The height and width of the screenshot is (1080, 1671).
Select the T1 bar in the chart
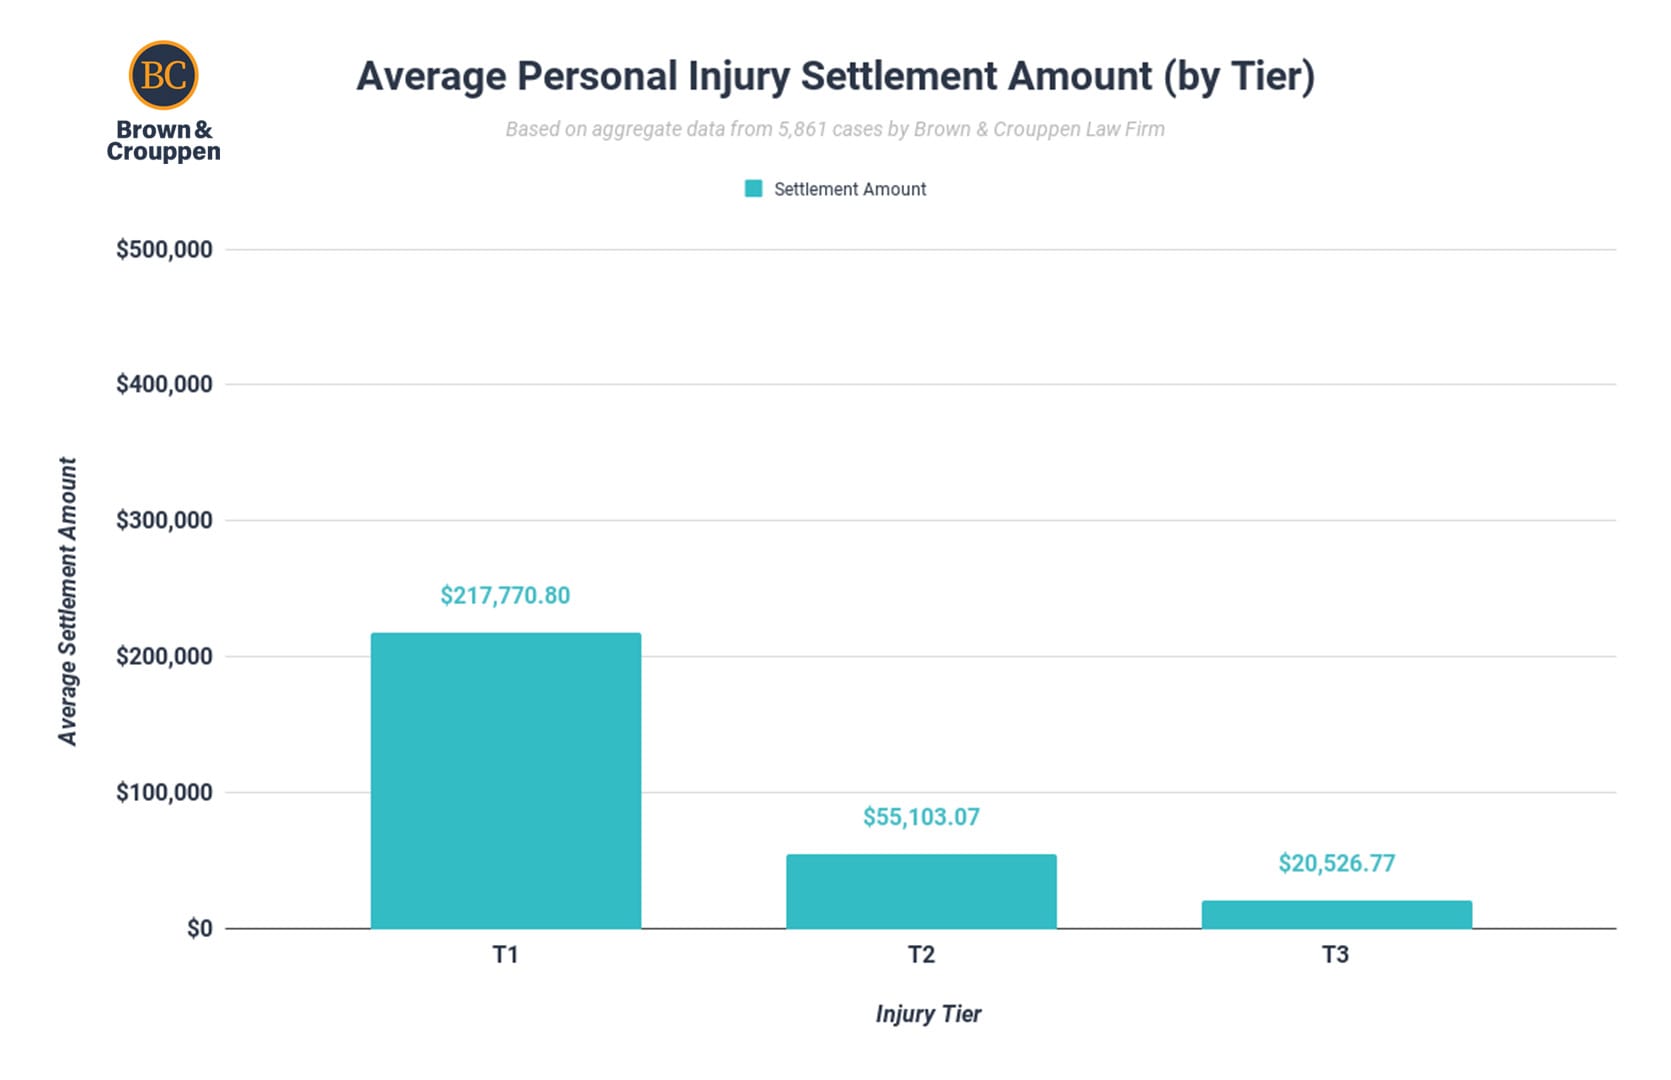tap(506, 781)
